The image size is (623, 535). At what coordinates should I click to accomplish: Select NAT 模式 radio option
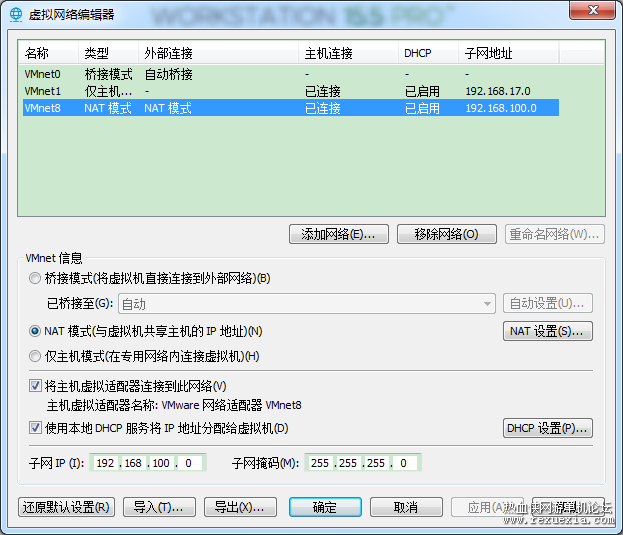coord(35,331)
